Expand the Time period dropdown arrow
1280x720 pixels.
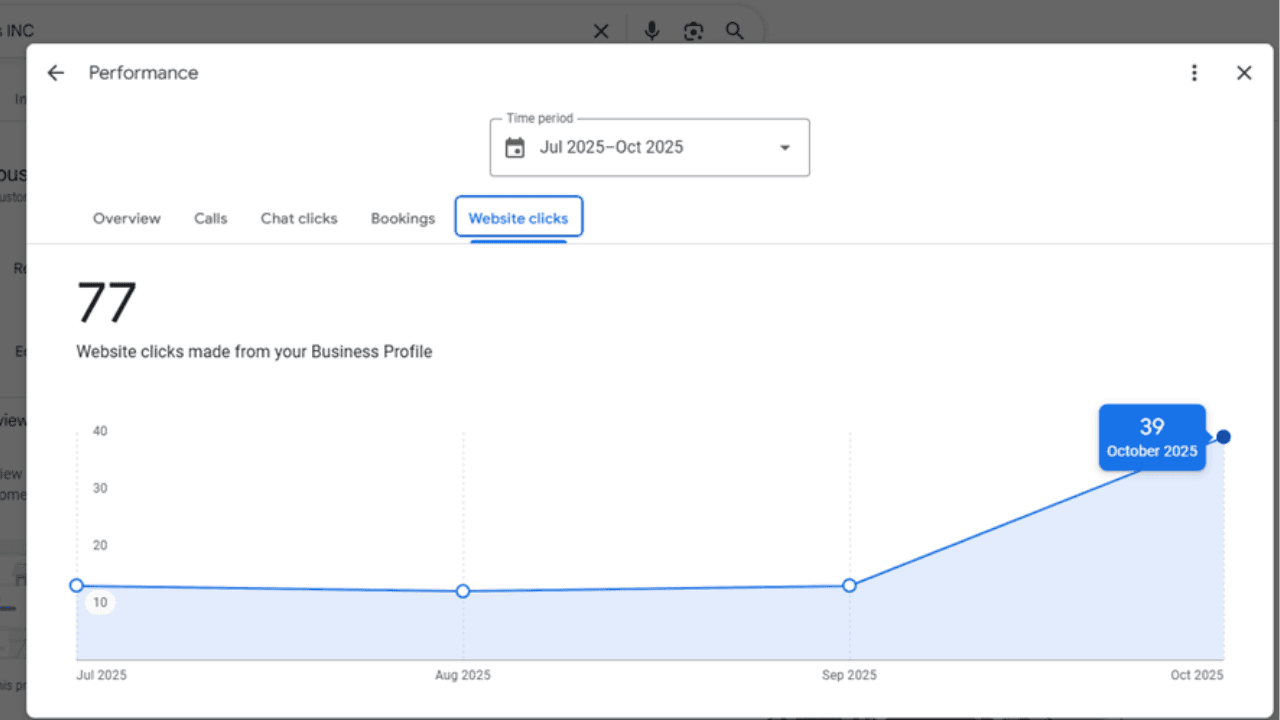[785, 147]
